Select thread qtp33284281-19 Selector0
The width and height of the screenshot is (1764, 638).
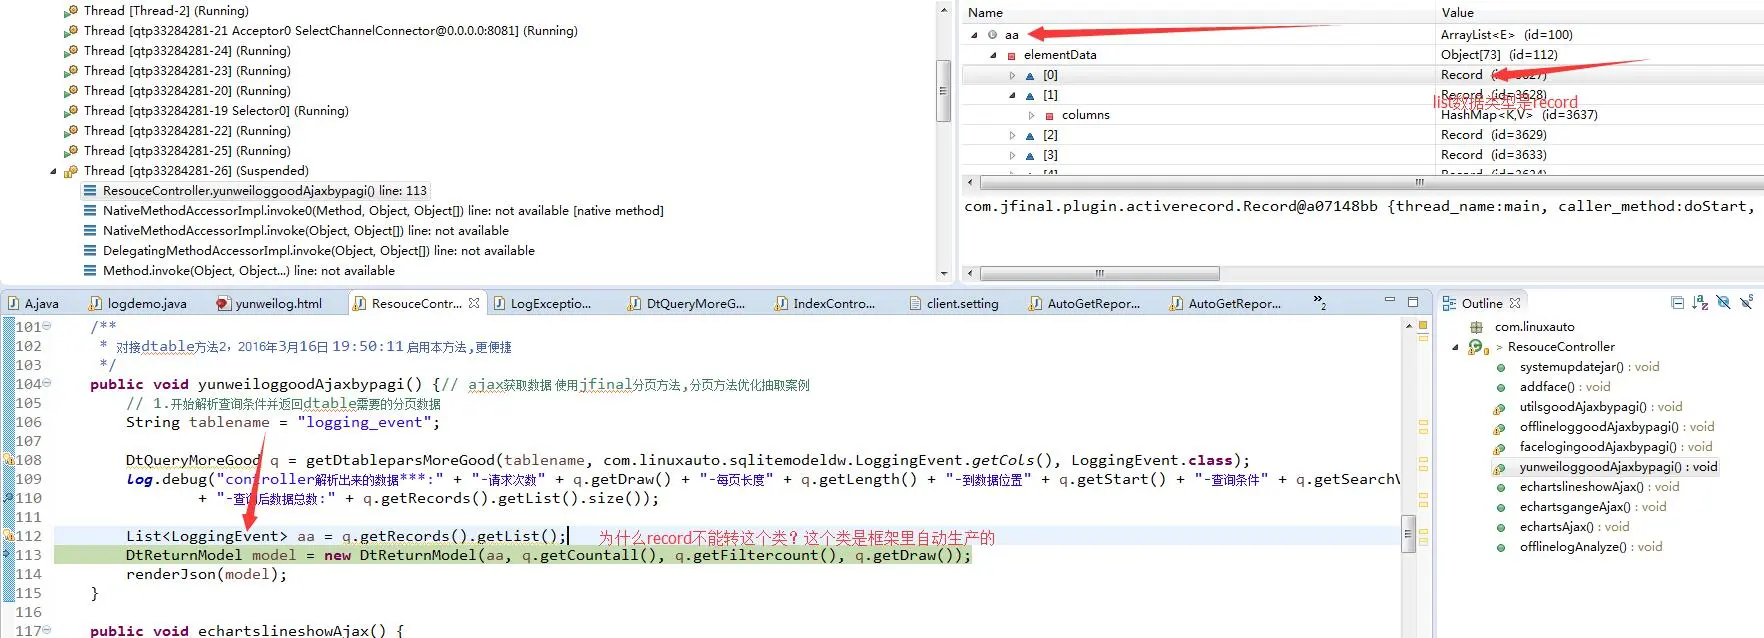tap(207, 111)
